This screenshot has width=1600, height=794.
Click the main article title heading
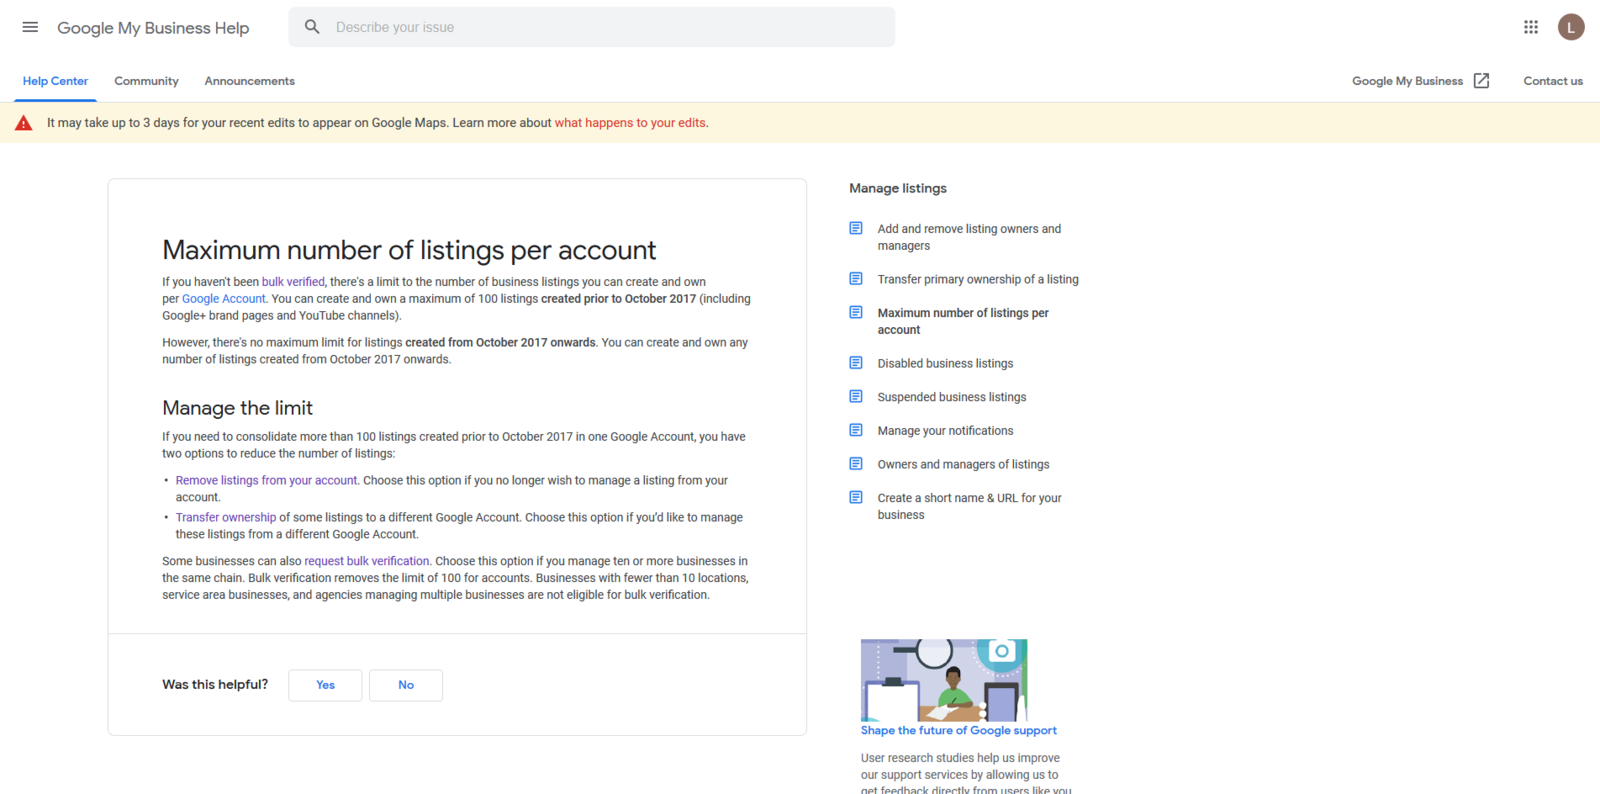(409, 250)
